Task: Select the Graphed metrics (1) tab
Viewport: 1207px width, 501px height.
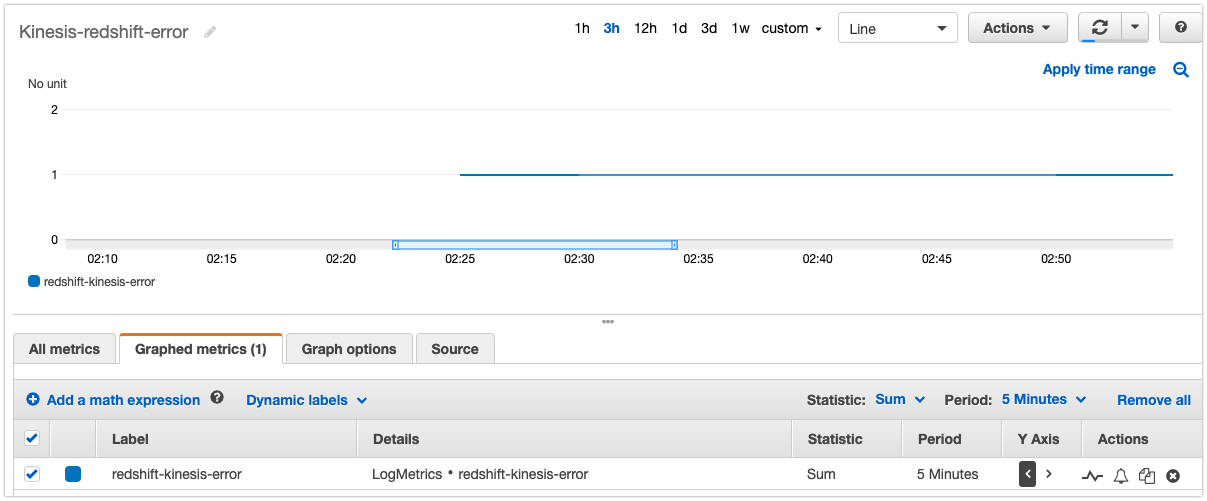Action: coord(201,349)
